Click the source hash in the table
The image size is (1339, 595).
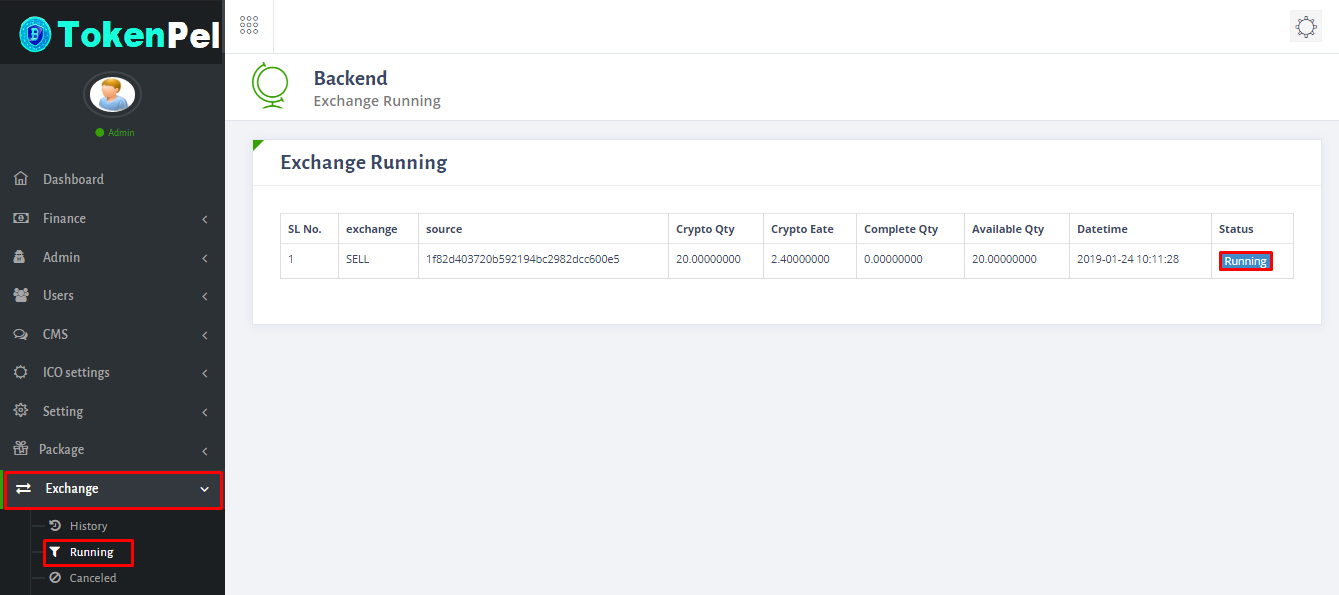523,259
